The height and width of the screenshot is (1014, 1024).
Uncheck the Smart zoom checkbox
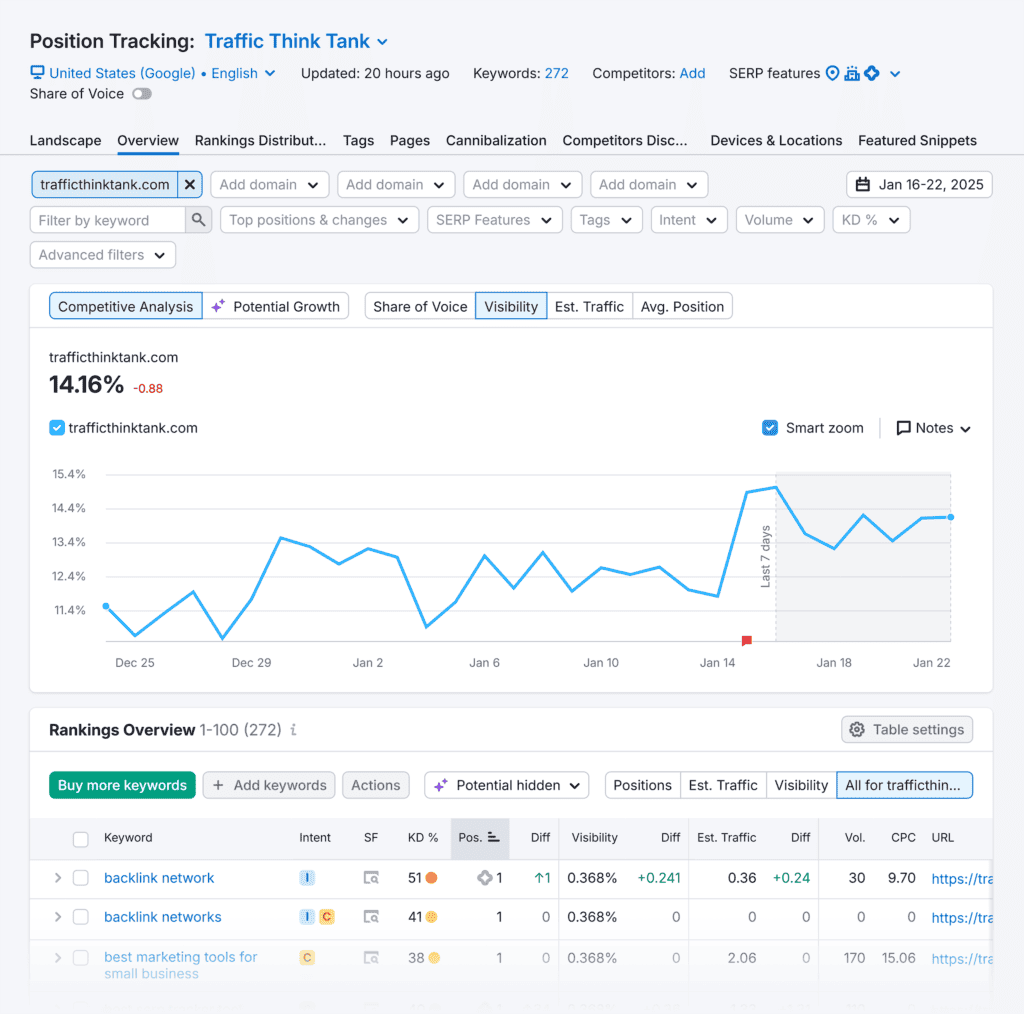tap(770, 428)
